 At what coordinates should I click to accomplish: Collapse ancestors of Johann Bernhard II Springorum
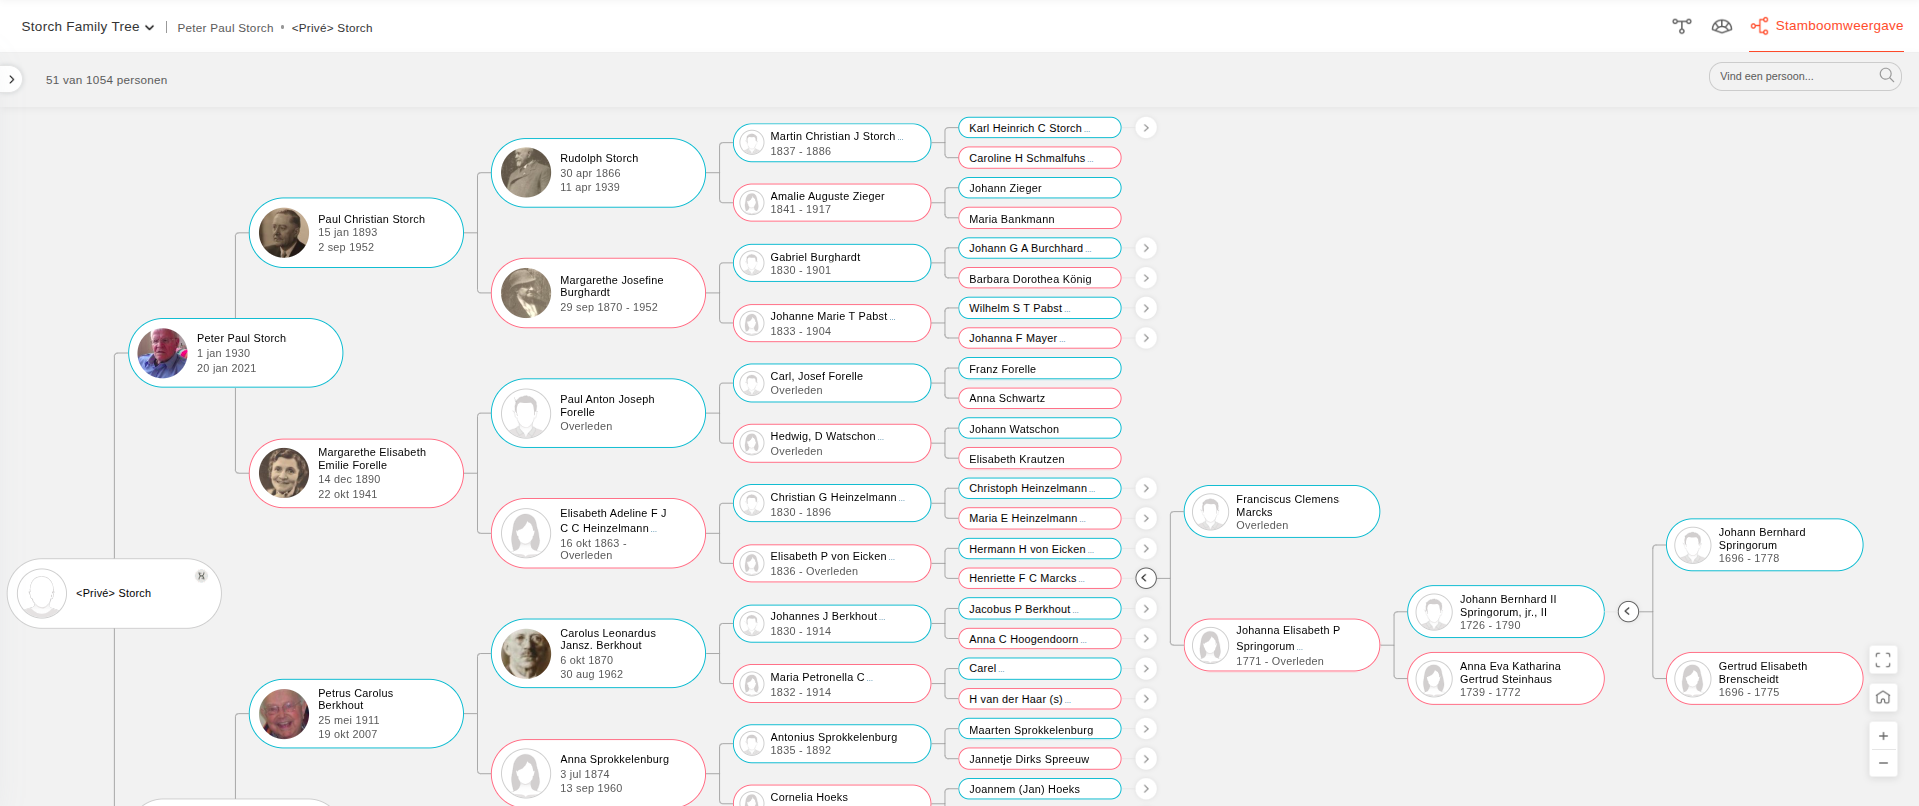pos(1628,611)
